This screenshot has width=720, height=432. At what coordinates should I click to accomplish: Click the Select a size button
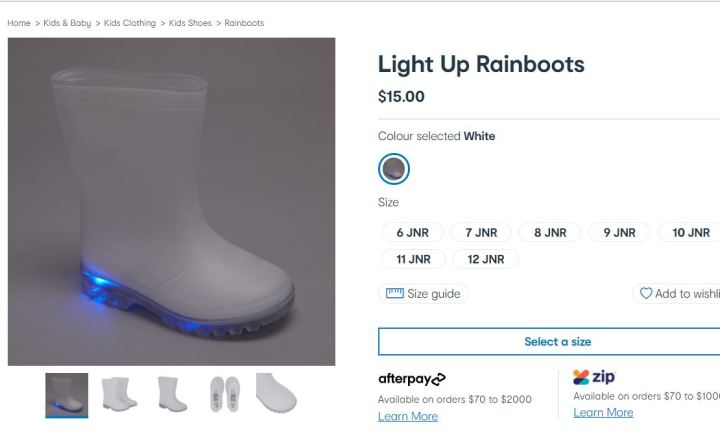pos(549,342)
